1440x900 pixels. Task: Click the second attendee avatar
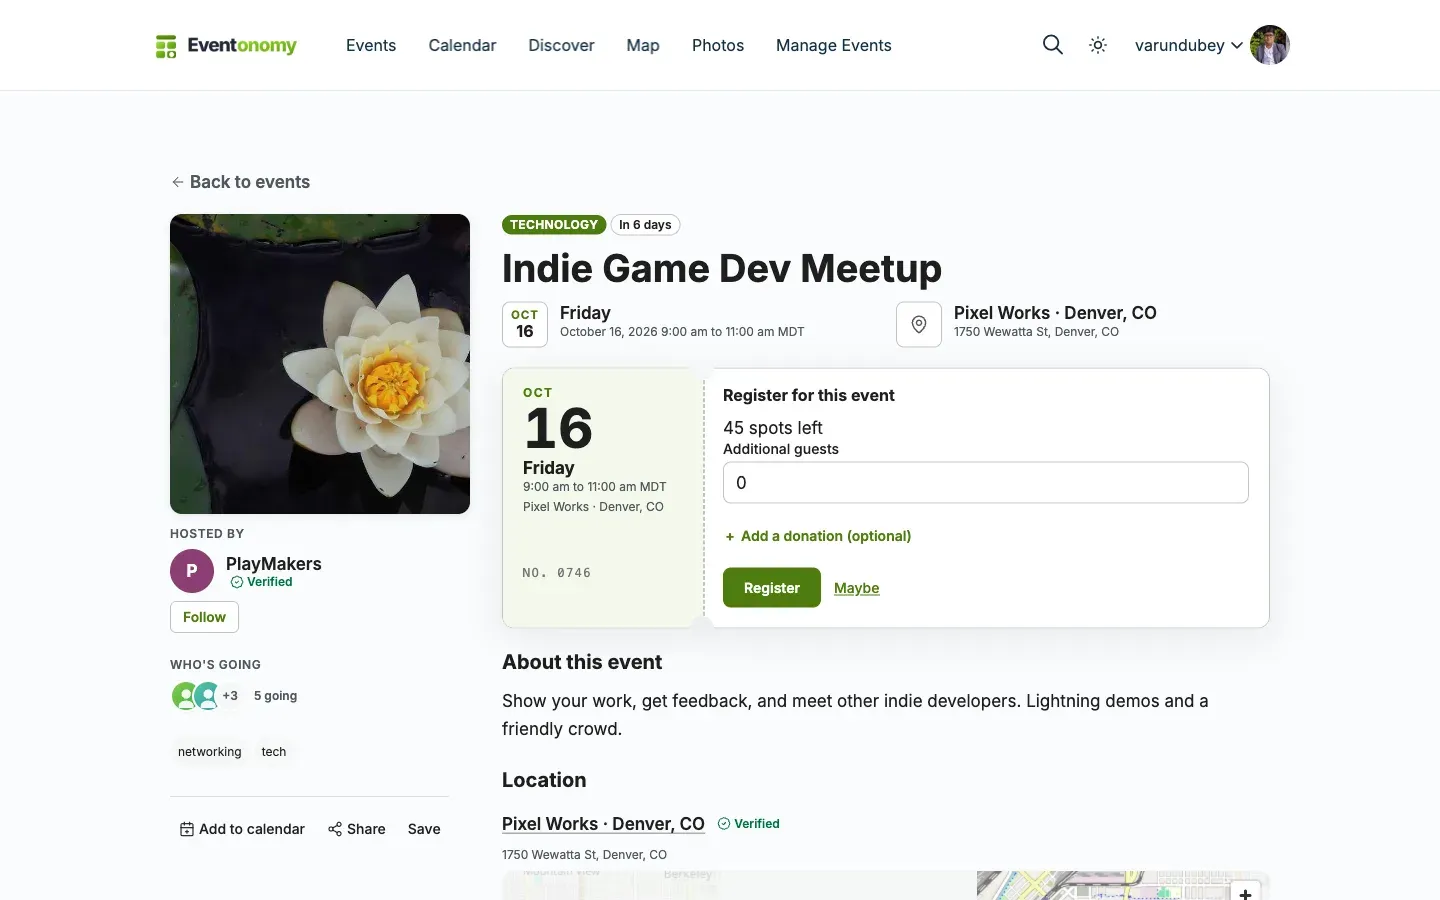207,696
